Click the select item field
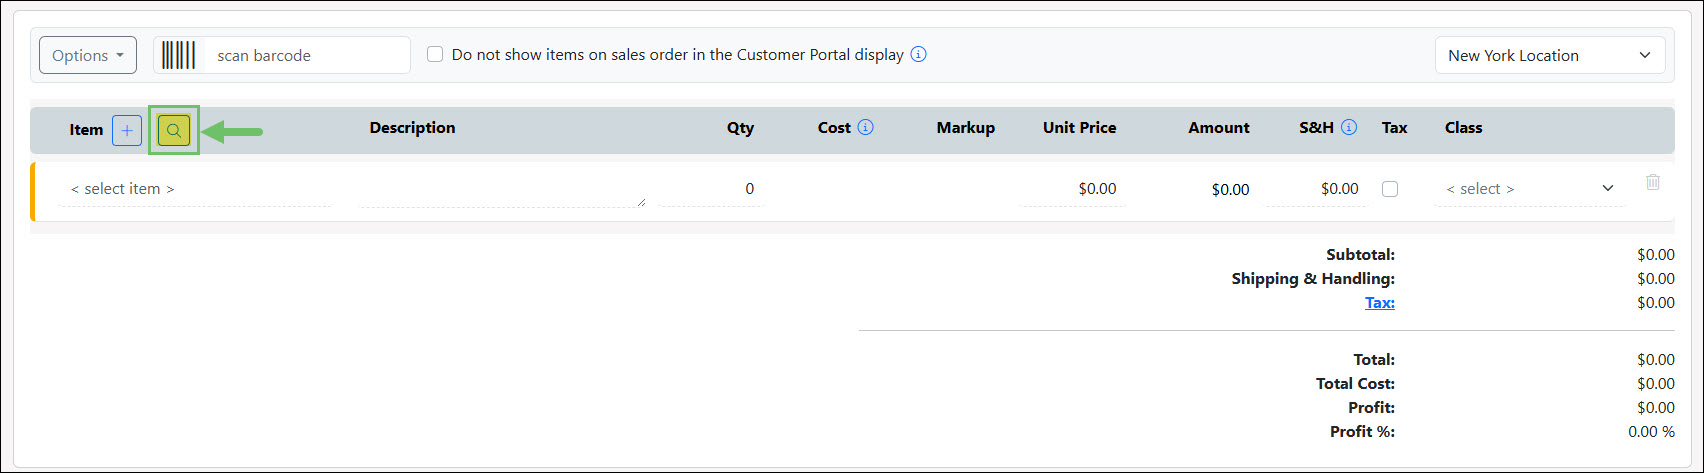Viewport: 1704px width, 473px height. pos(195,188)
